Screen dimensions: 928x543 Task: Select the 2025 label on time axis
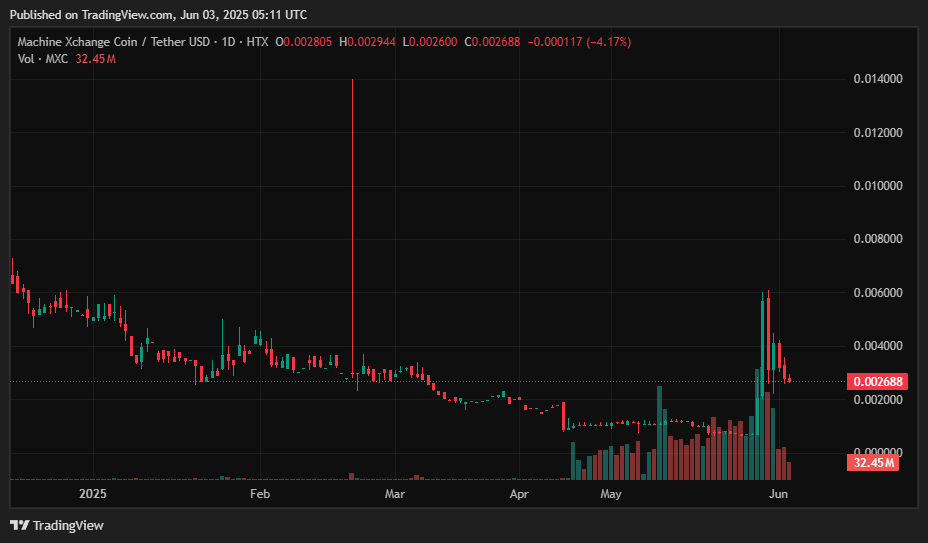pos(92,494)
